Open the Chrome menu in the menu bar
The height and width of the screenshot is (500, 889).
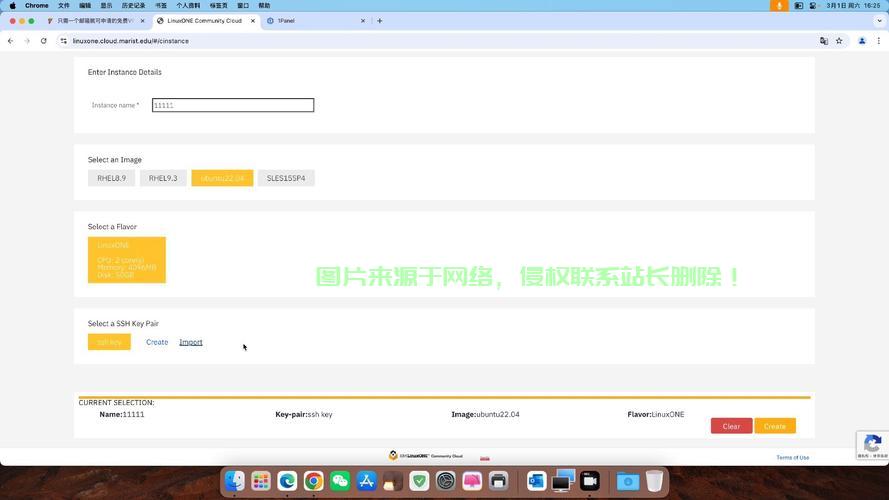click(x=37, y=5)
